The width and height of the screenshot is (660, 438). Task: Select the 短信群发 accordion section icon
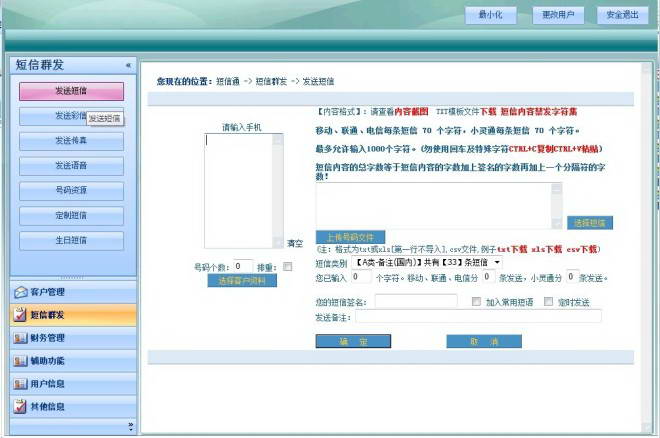(20, 314)
